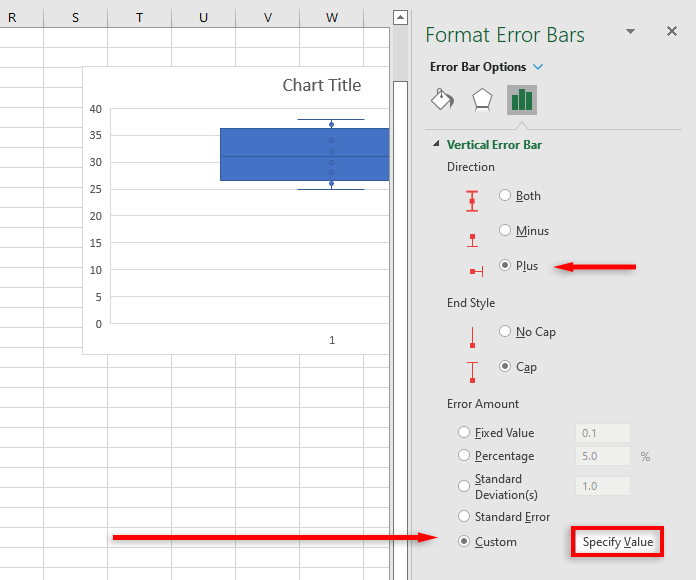Click the Error Bar Options heading text
The height and width of the screenshot is (580, 696).
478,67
